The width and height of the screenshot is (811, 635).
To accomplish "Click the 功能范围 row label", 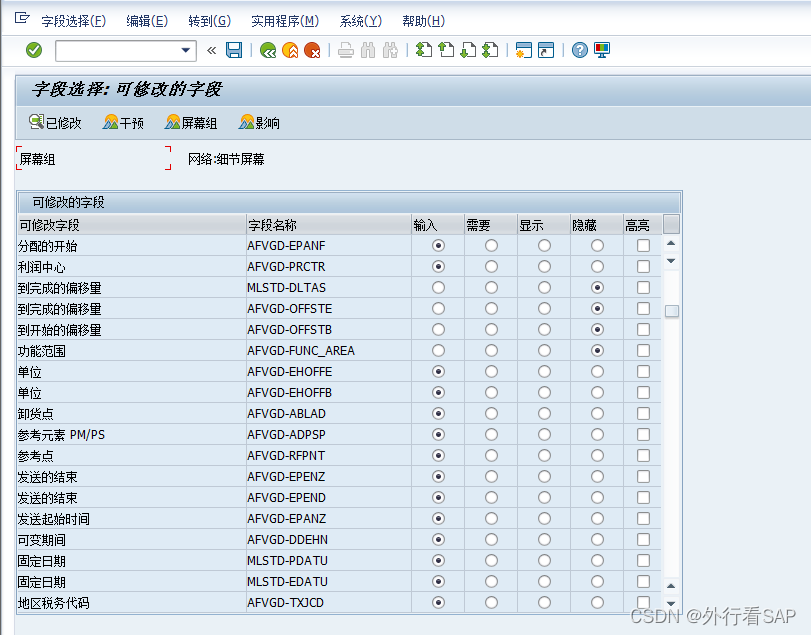I will [x=41, y=351].
